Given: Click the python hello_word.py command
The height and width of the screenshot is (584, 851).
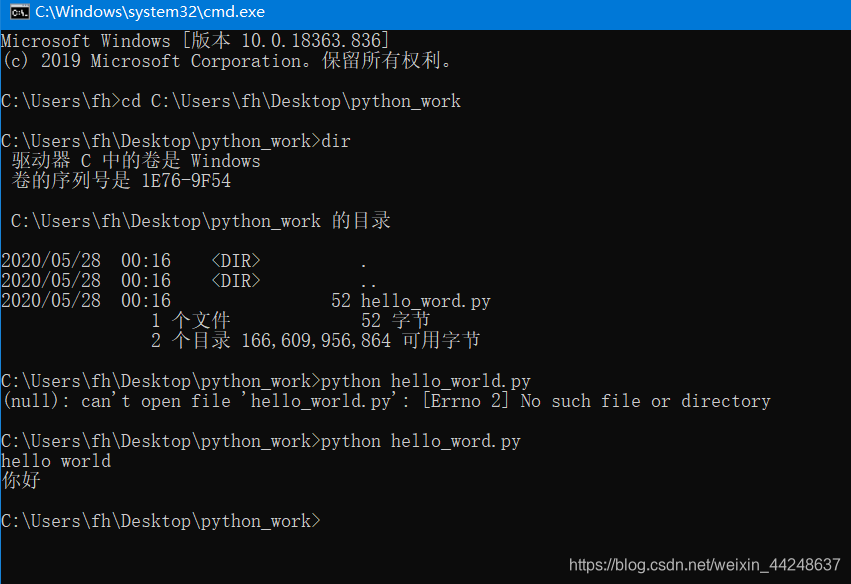Looking at the screenshot, I should point(421,441).
